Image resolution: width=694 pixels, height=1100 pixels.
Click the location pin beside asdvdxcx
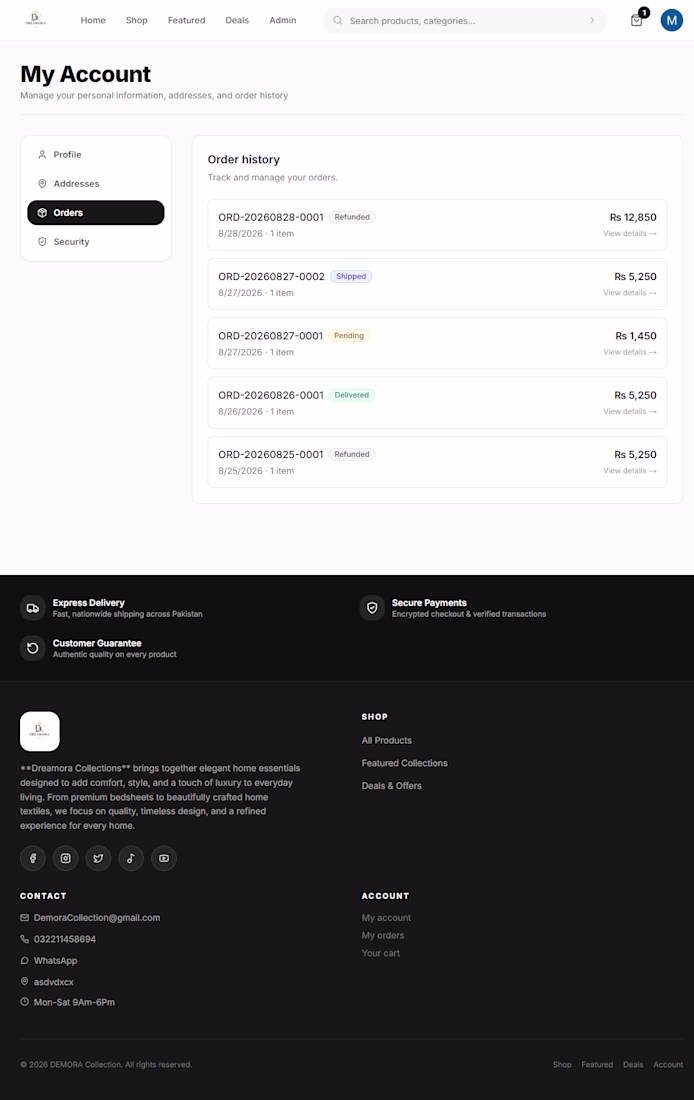[25, 981]
